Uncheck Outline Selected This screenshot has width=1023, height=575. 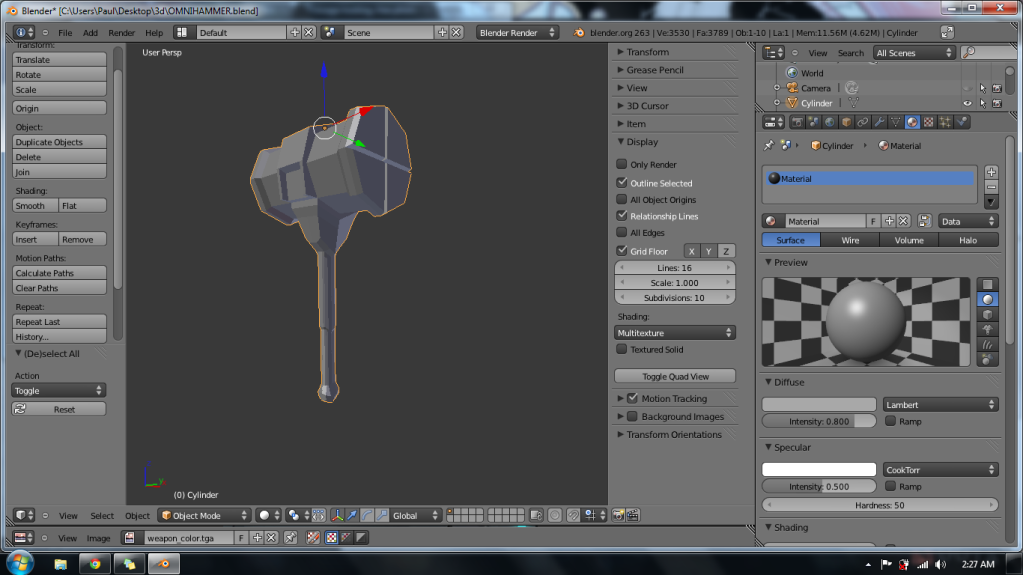pyautogui.click(x=622, y=183)
